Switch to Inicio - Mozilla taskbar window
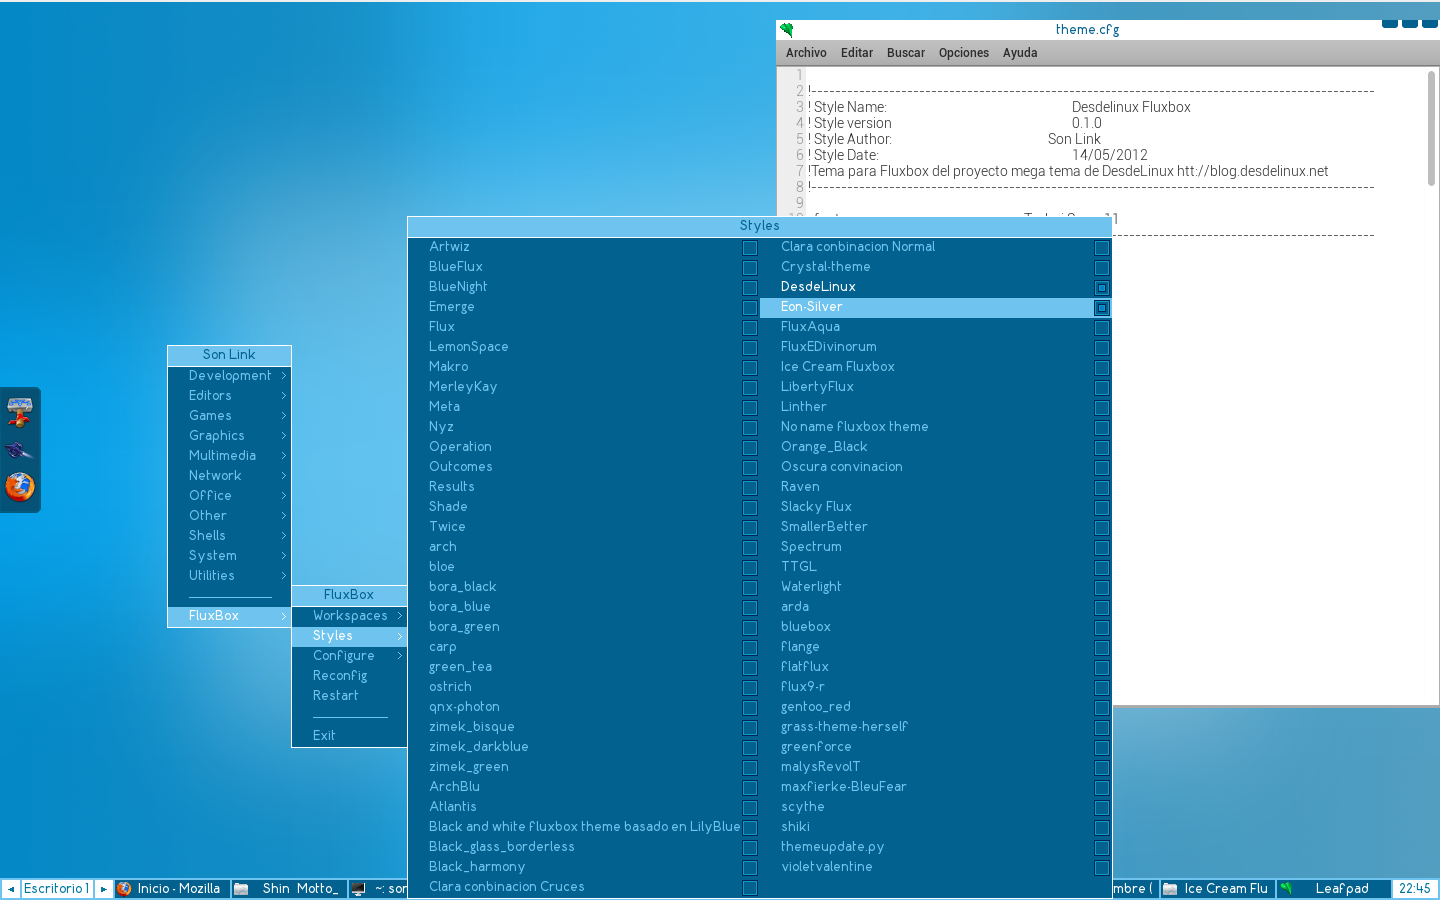 coord(172,889)
